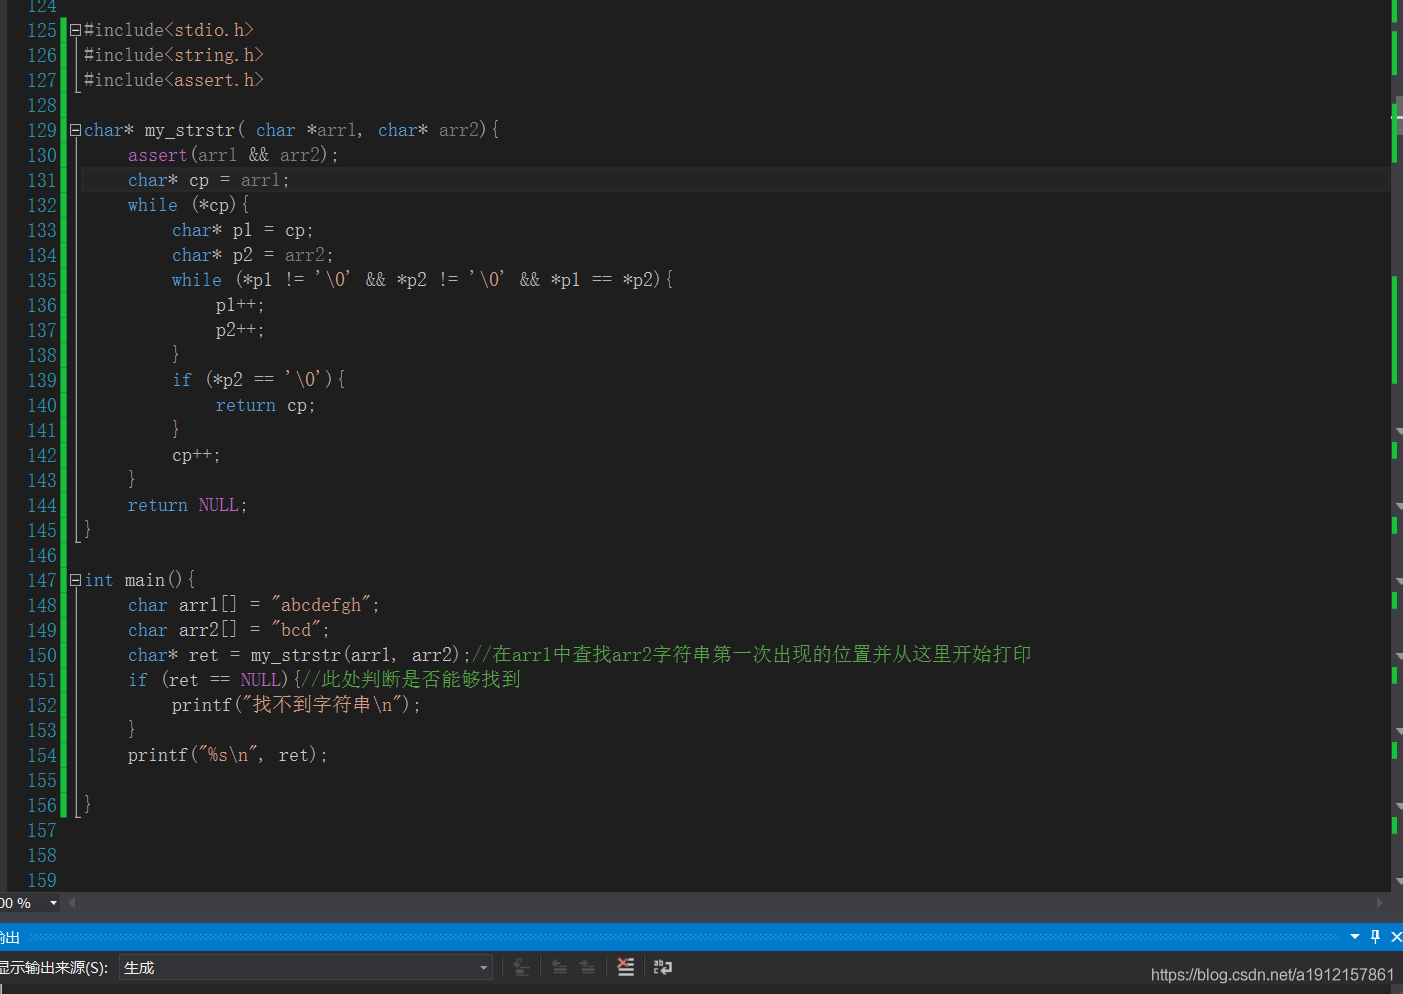Click 'my_strstr' in function definition line 129
This screenshot has width=1403, height=994.
190,130
